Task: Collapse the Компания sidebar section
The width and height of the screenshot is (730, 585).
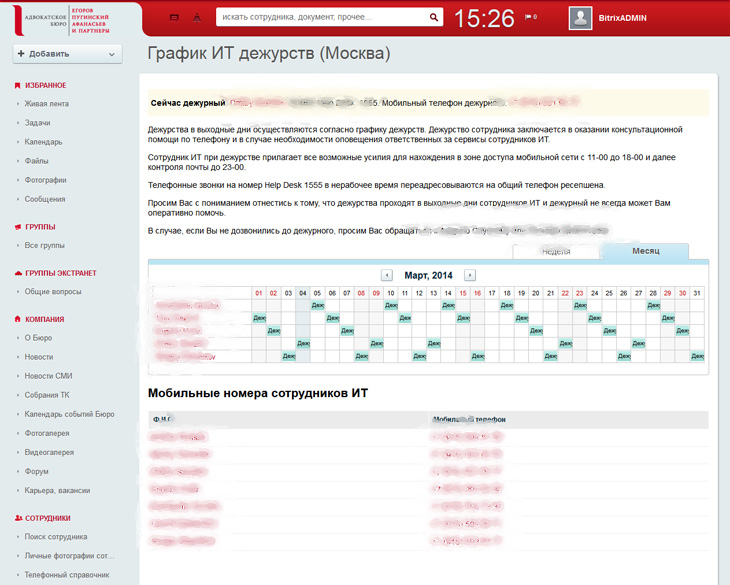Action: point(45,319)
